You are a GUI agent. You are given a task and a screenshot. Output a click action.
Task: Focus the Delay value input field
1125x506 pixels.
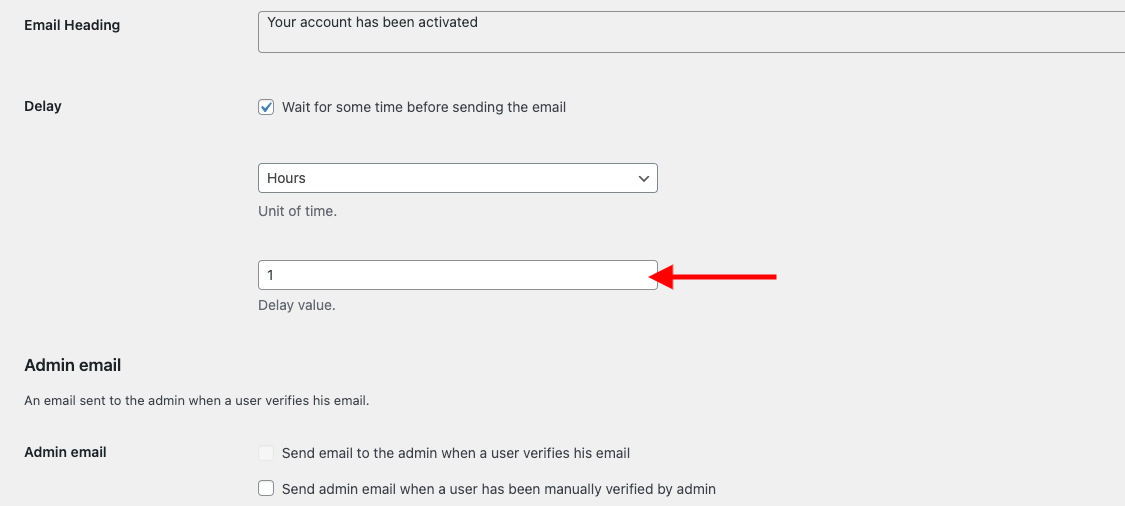click(457, 275)
